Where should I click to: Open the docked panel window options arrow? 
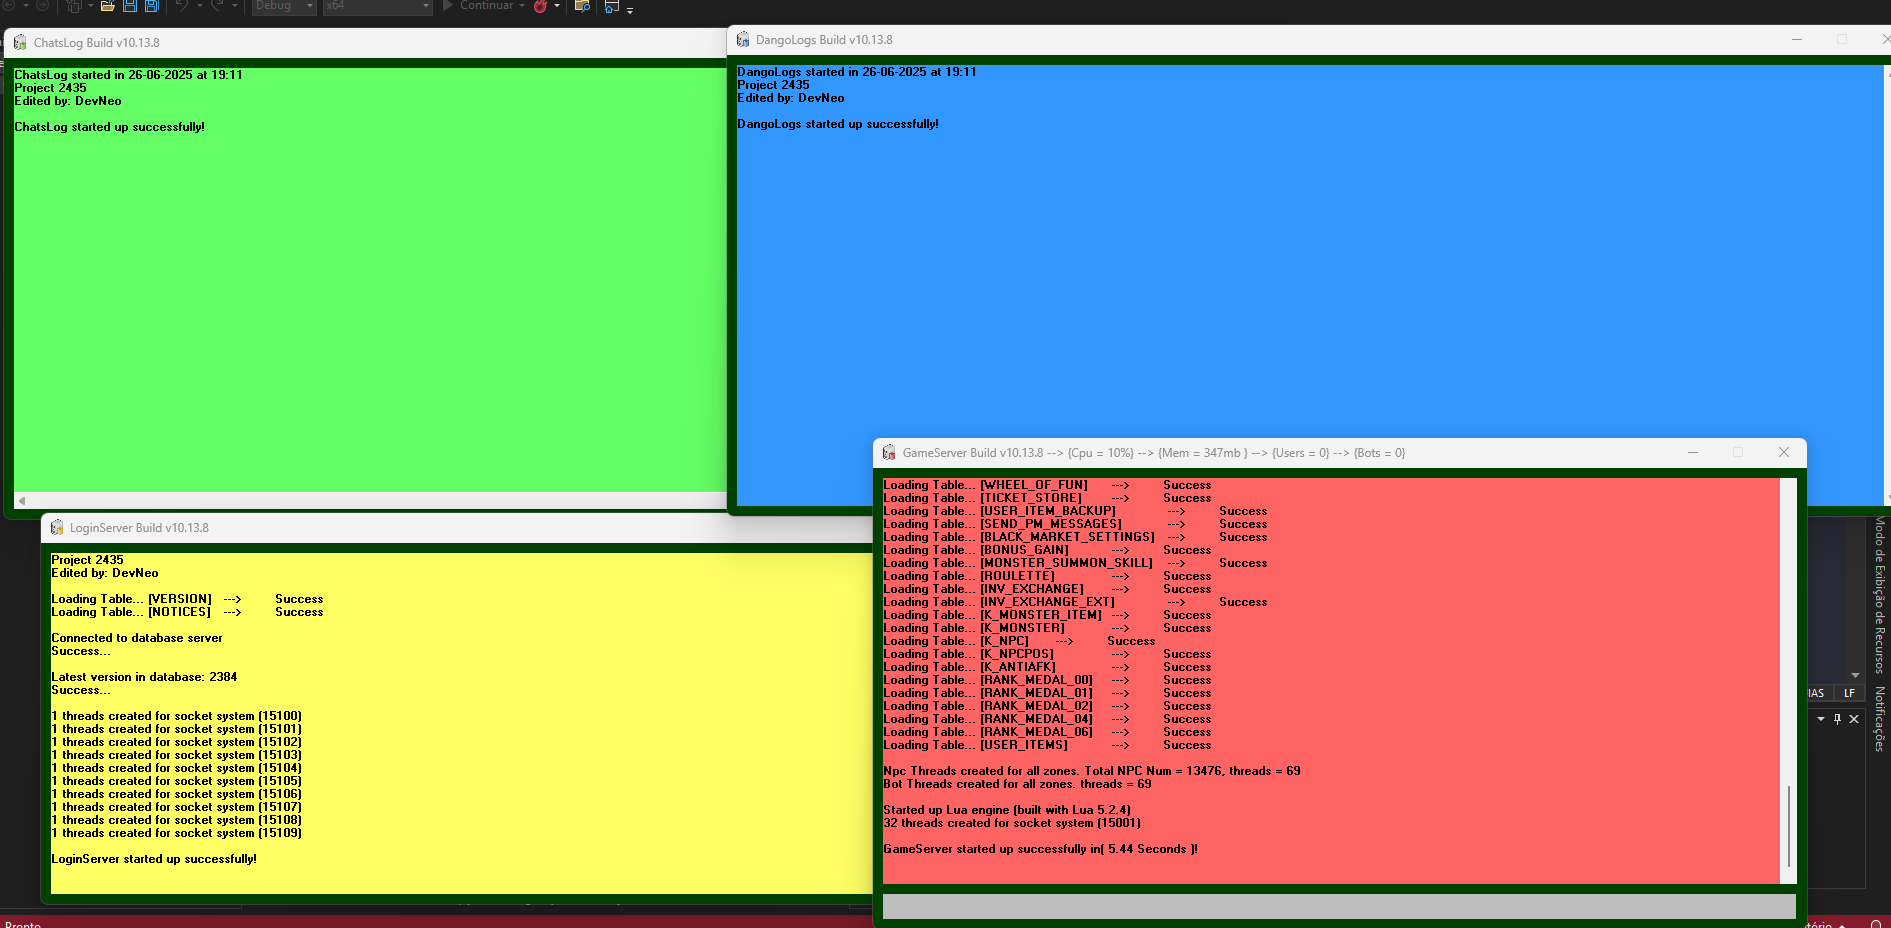(1821, 719)
